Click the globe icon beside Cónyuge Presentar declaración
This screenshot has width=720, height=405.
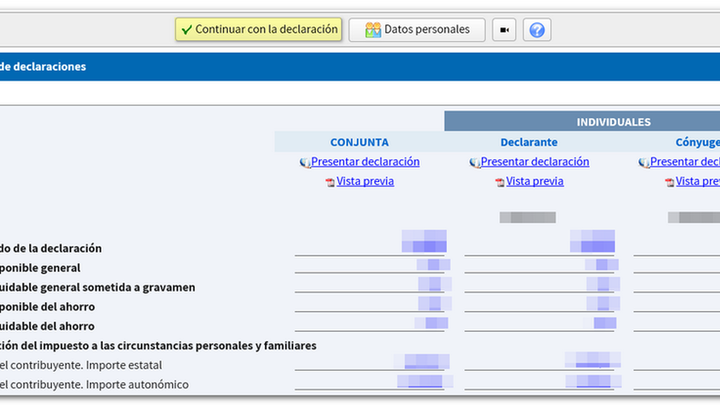[x=644, y=163]
